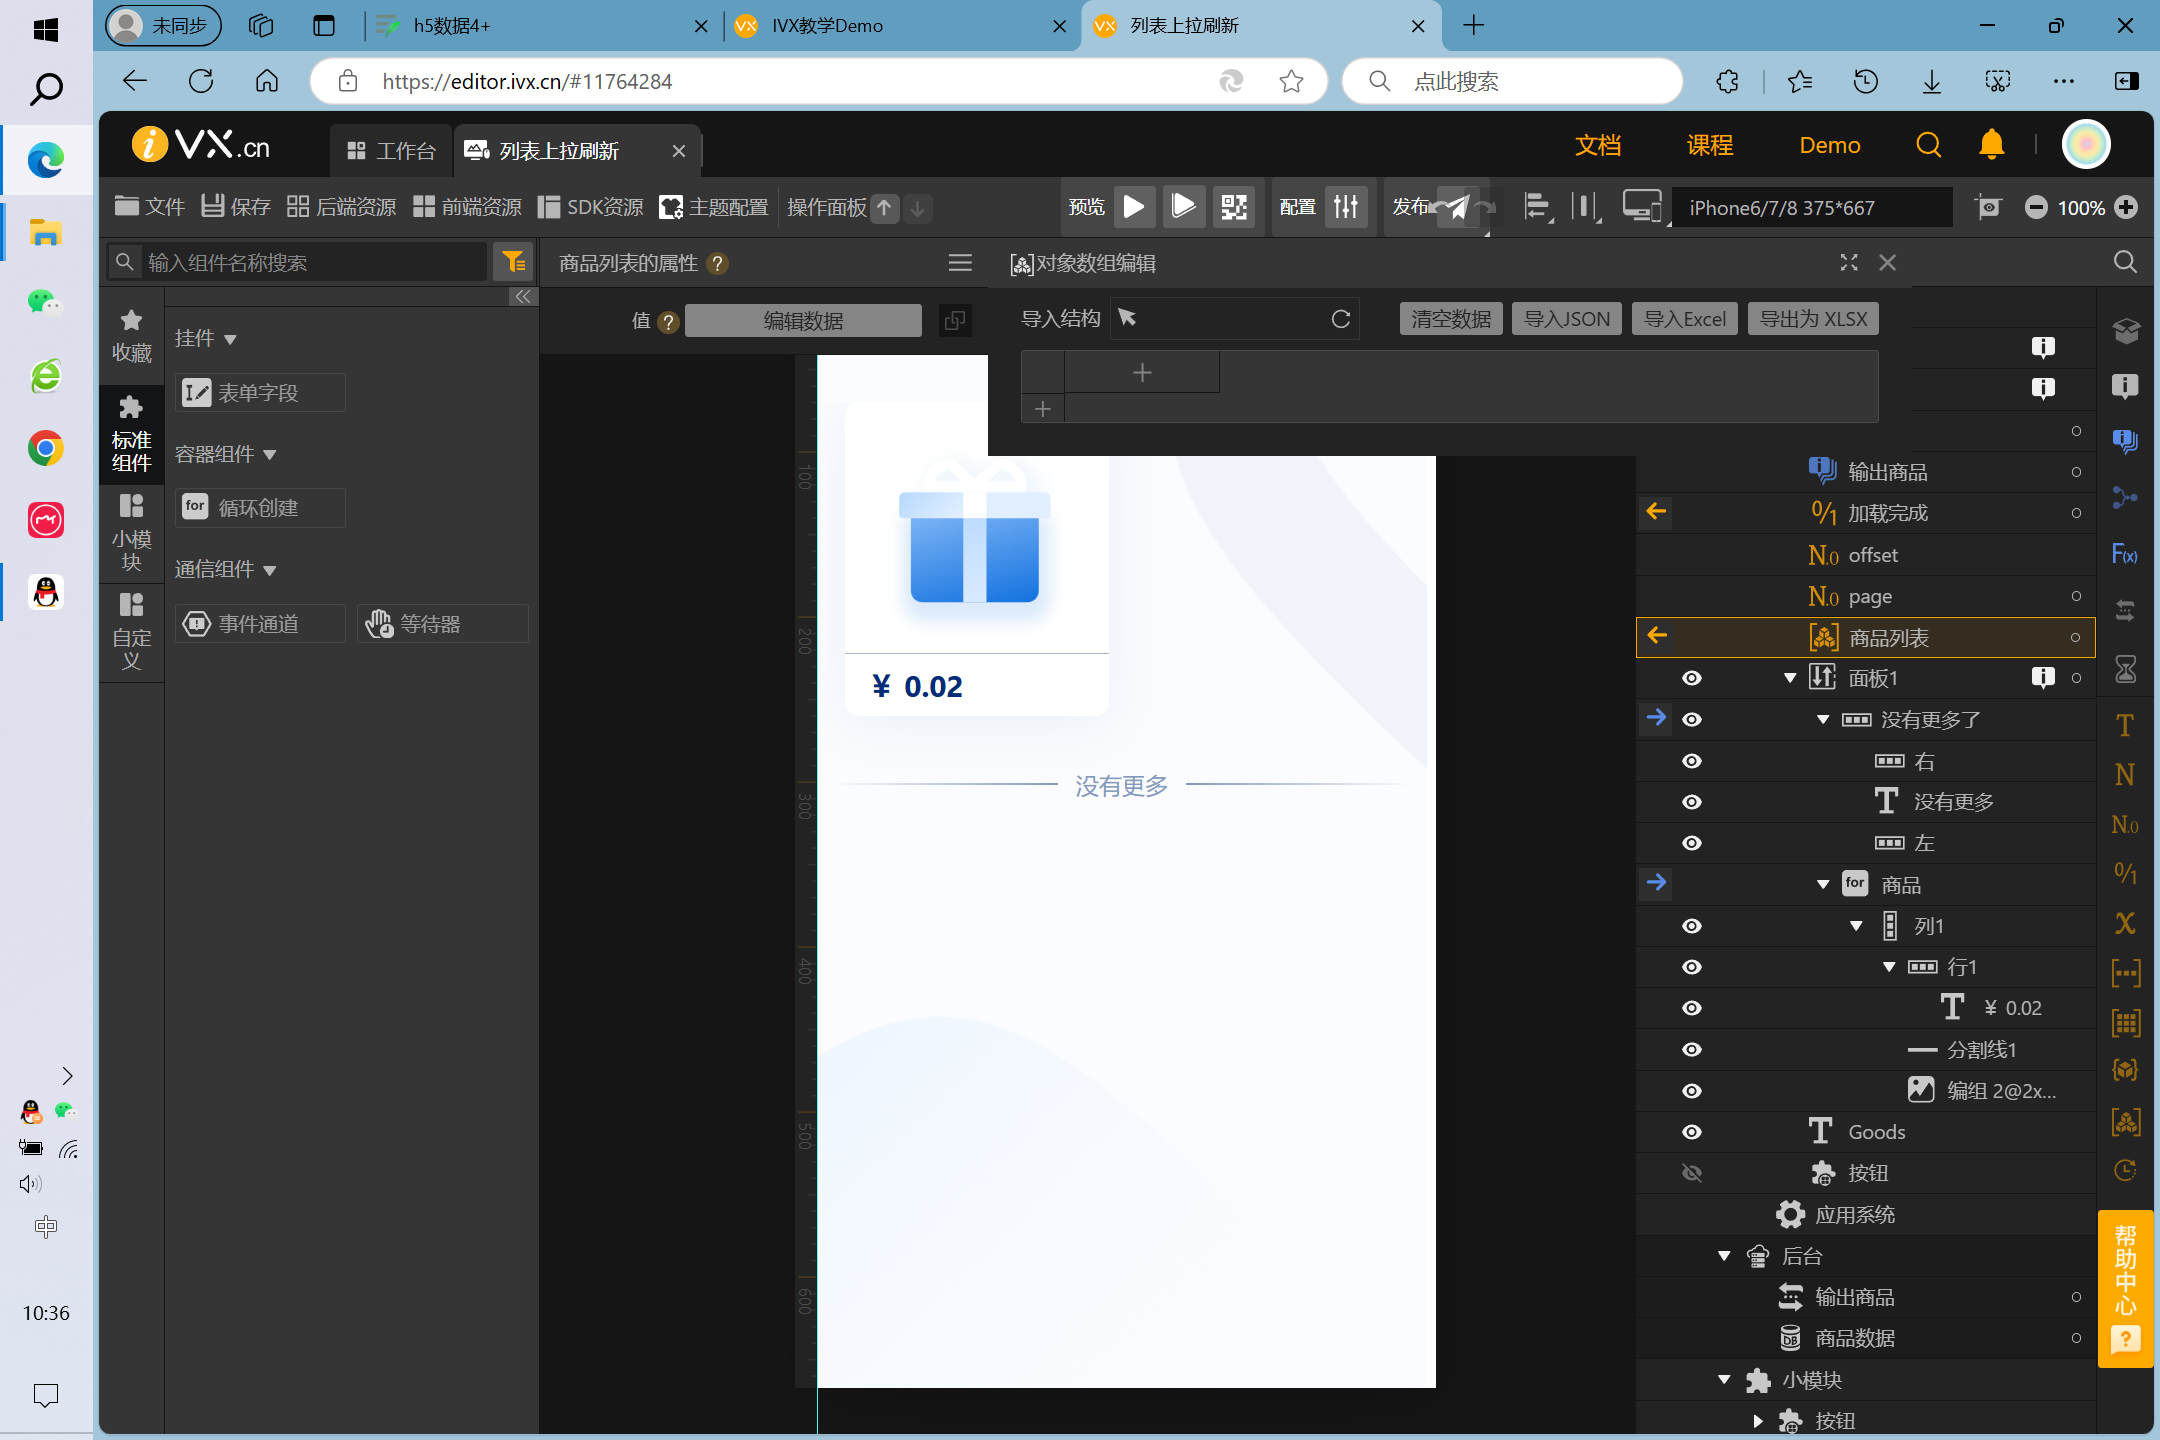Click the configuration sliders icon

coord(1346,207)
